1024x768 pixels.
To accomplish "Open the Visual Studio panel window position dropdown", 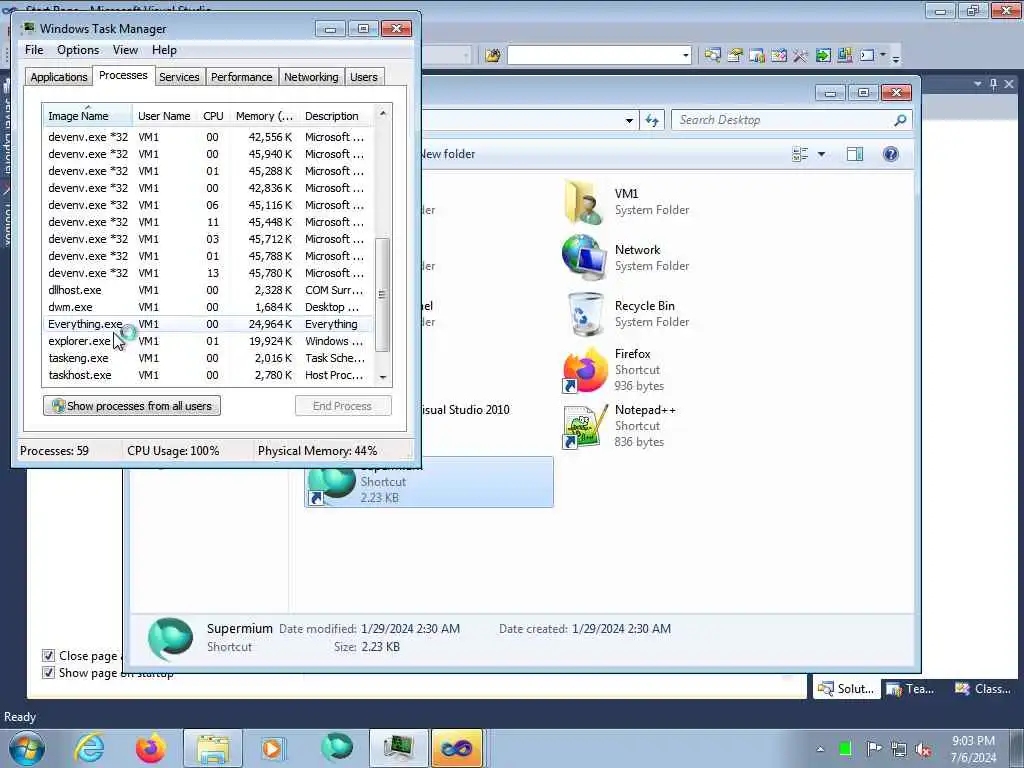I will click(x=978, y=84).
